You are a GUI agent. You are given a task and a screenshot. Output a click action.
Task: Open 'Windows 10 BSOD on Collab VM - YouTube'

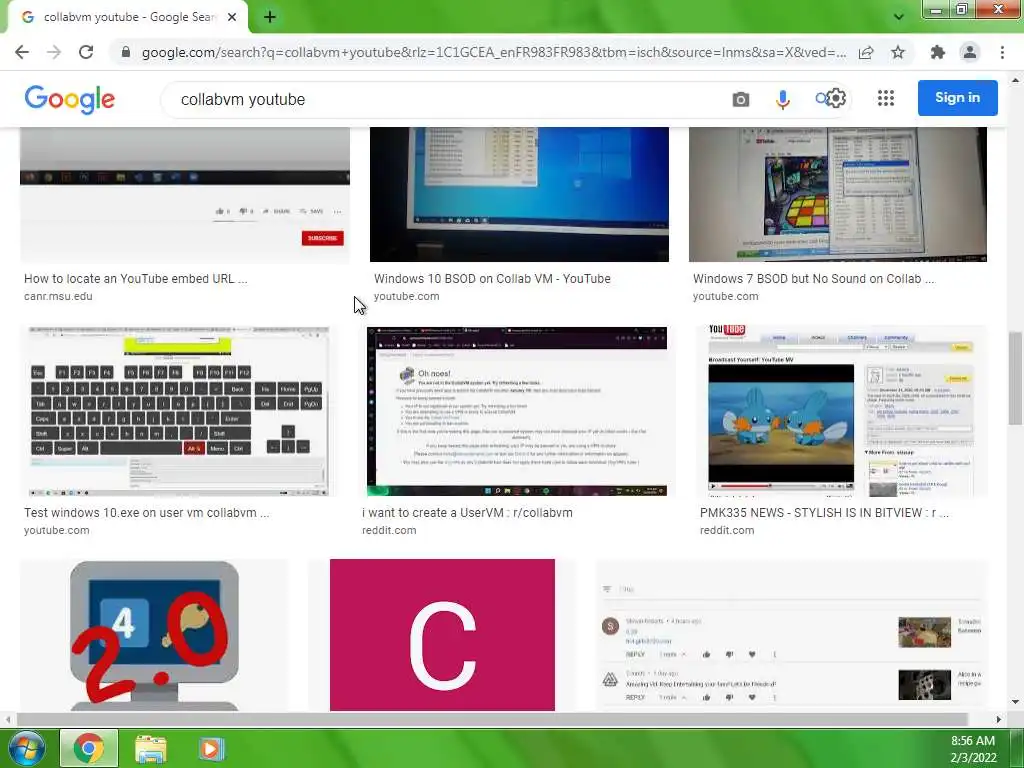click(492, 279)
